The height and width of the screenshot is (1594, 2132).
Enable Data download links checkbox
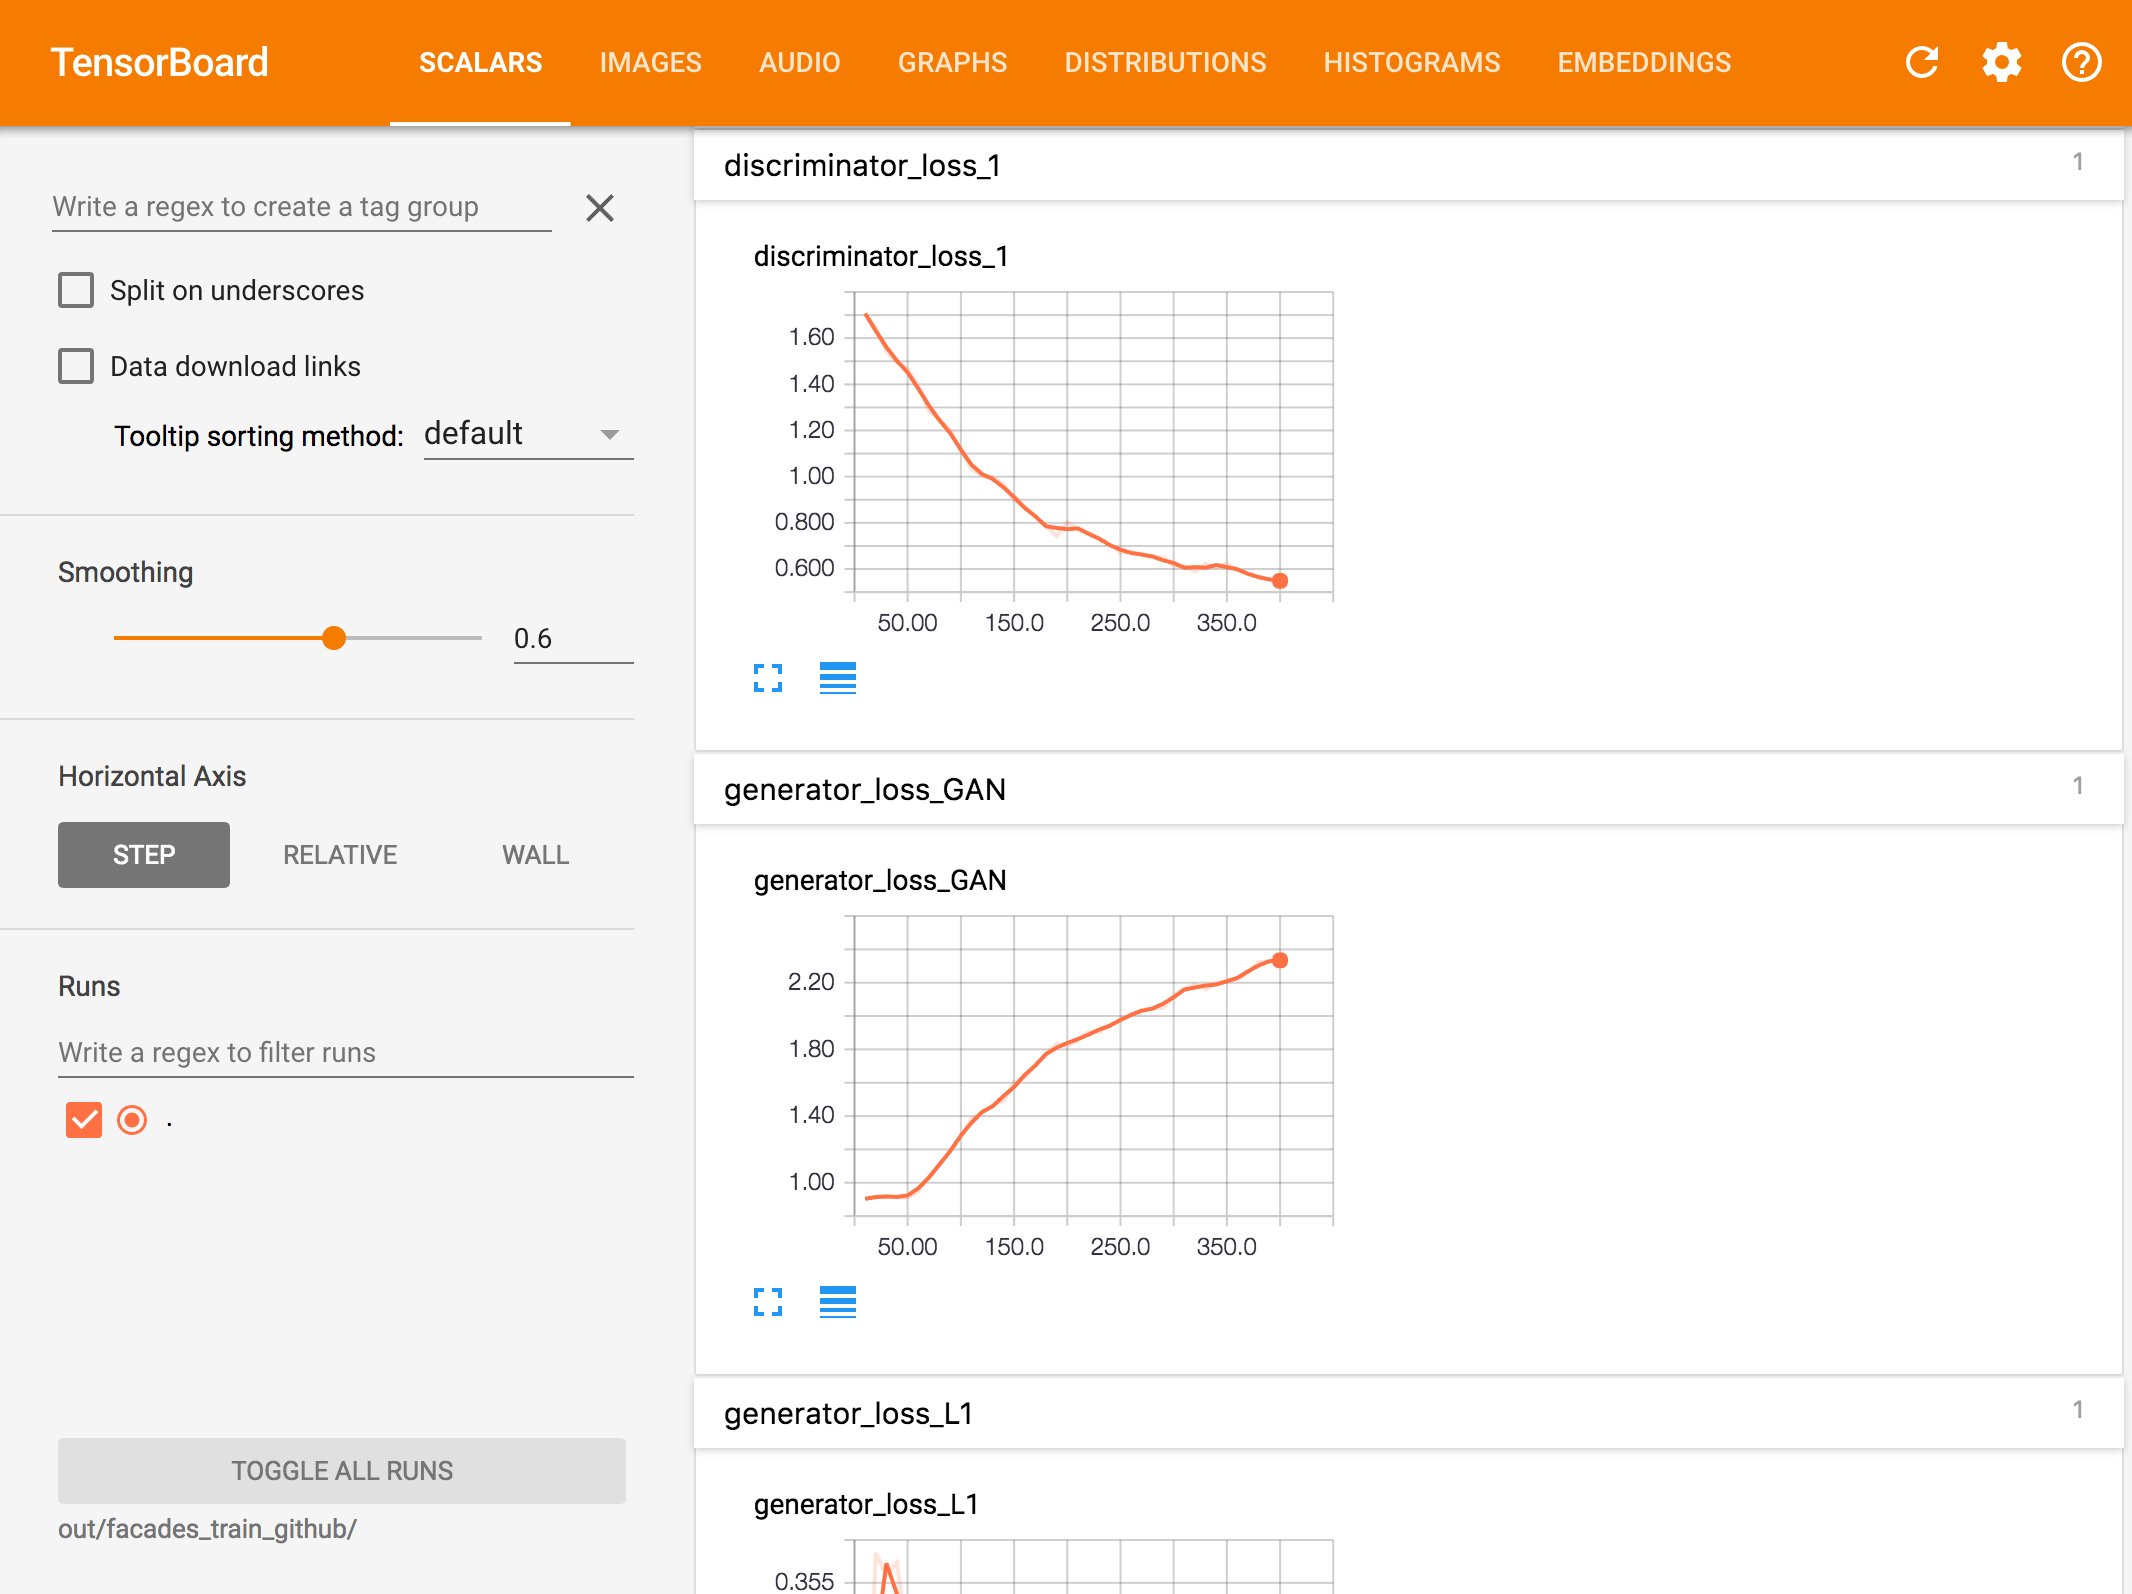click(76, 366)
